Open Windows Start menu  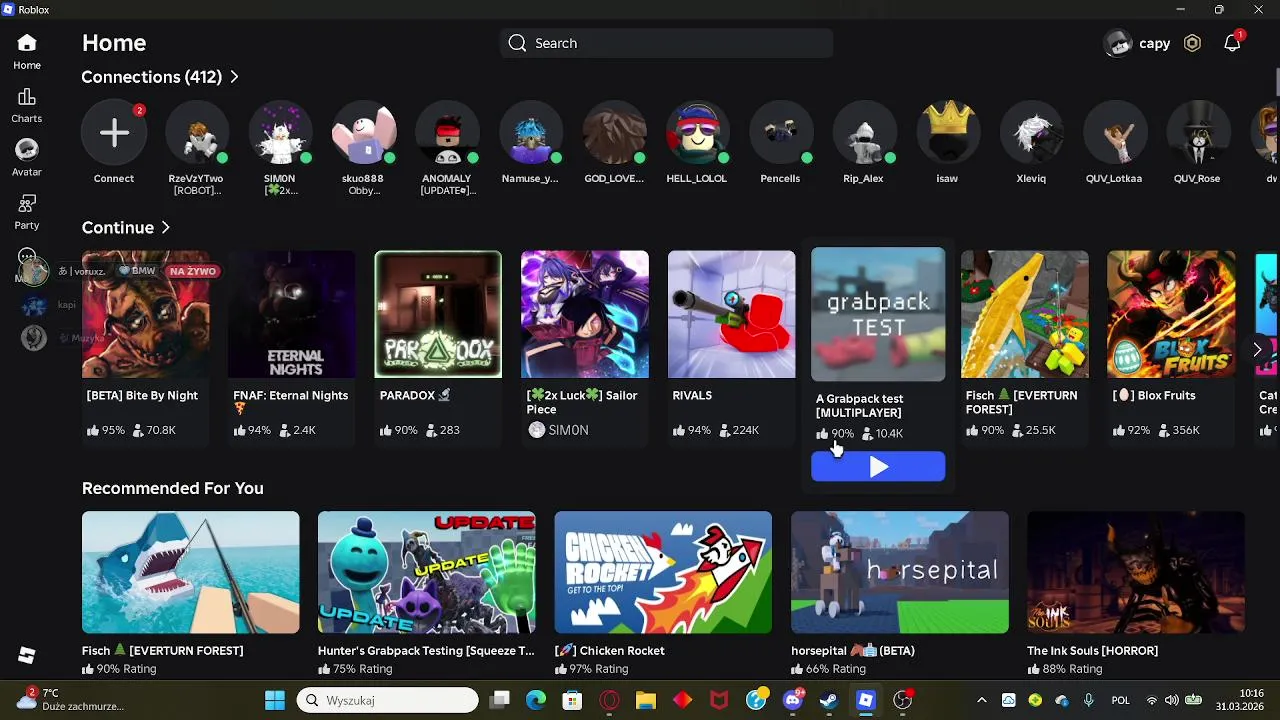[274, 700]
